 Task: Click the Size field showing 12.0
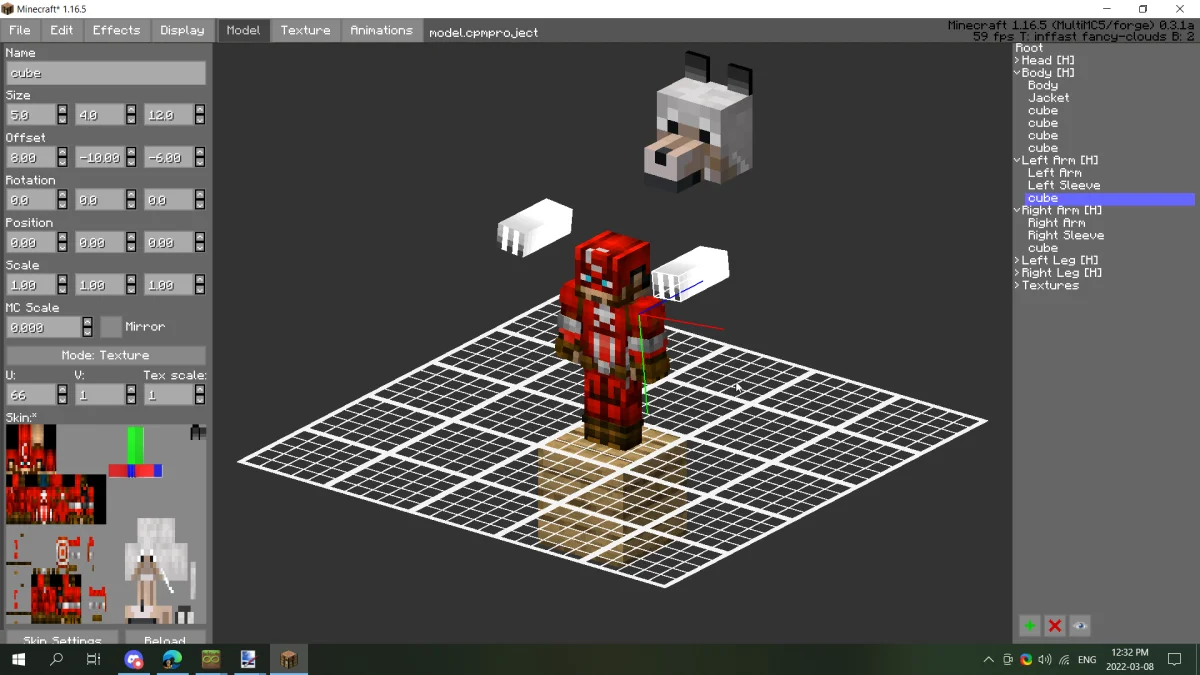point(168,115)
